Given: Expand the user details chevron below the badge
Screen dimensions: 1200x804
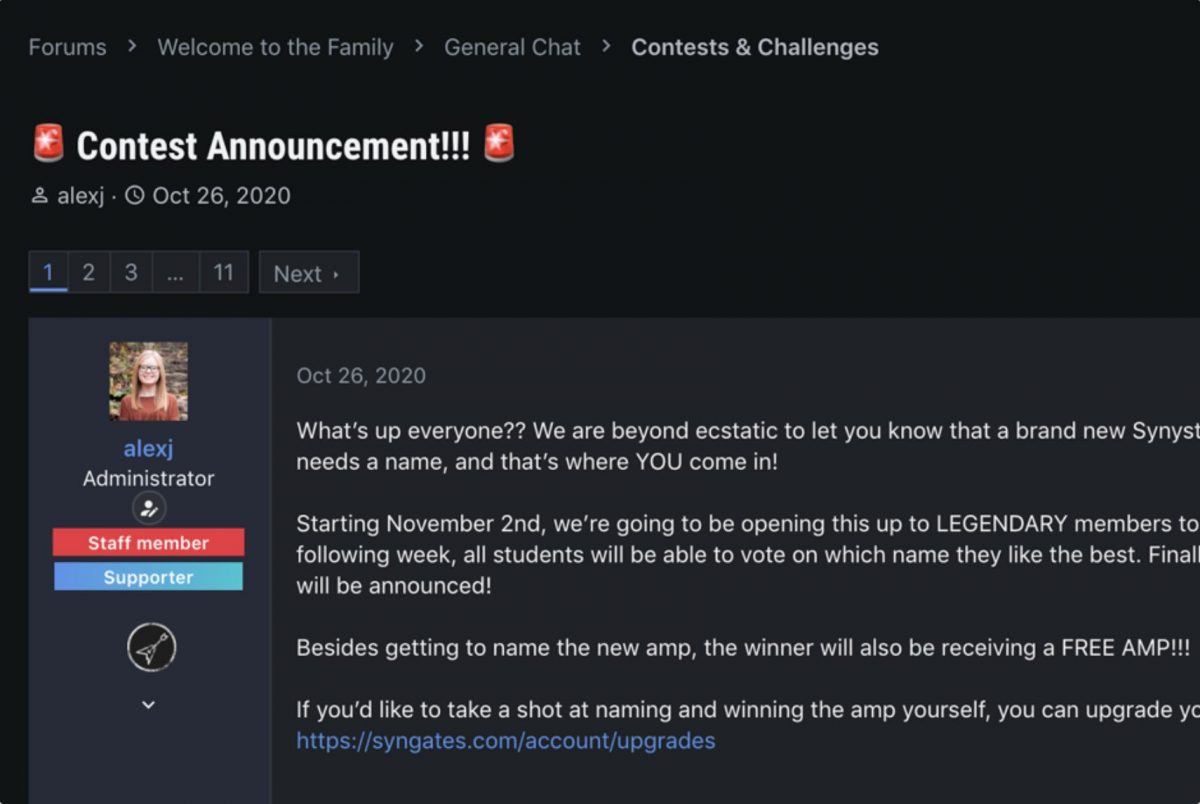Looking at the screenshot, I should pyautogui.click(x=149, y=705).
